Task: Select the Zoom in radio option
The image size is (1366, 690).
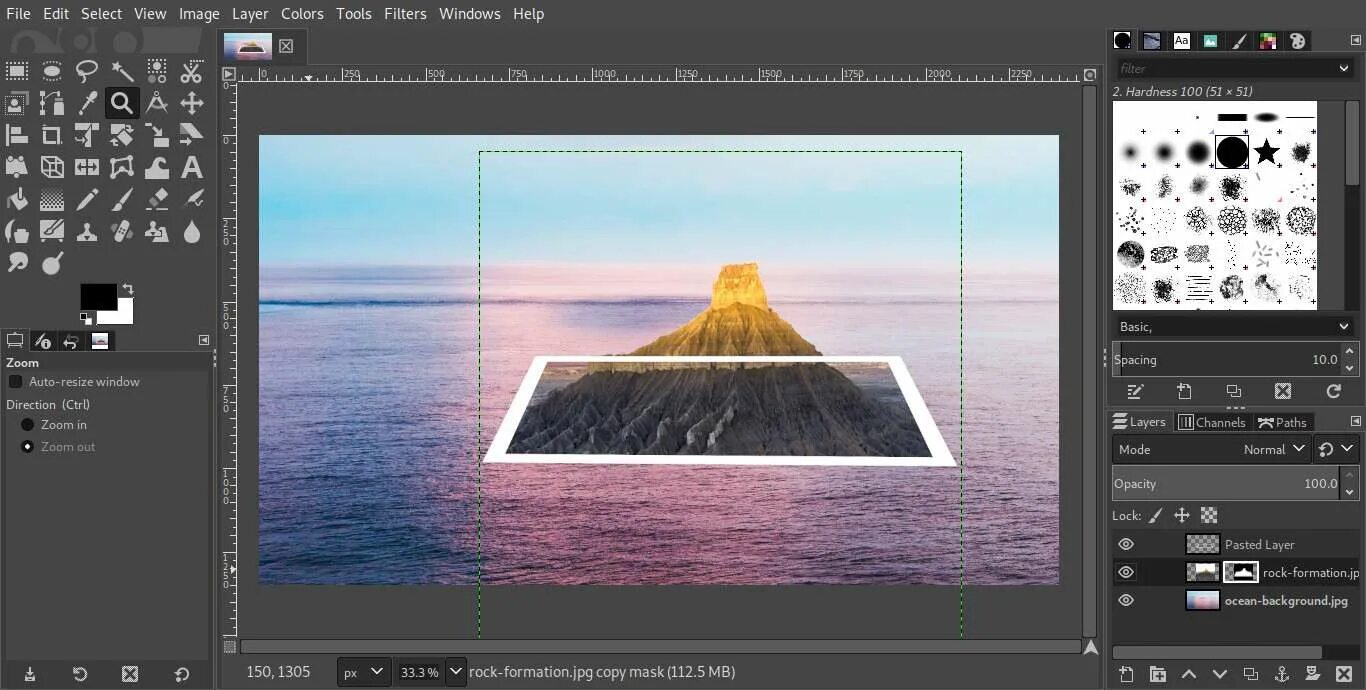Action: point(28,425)
